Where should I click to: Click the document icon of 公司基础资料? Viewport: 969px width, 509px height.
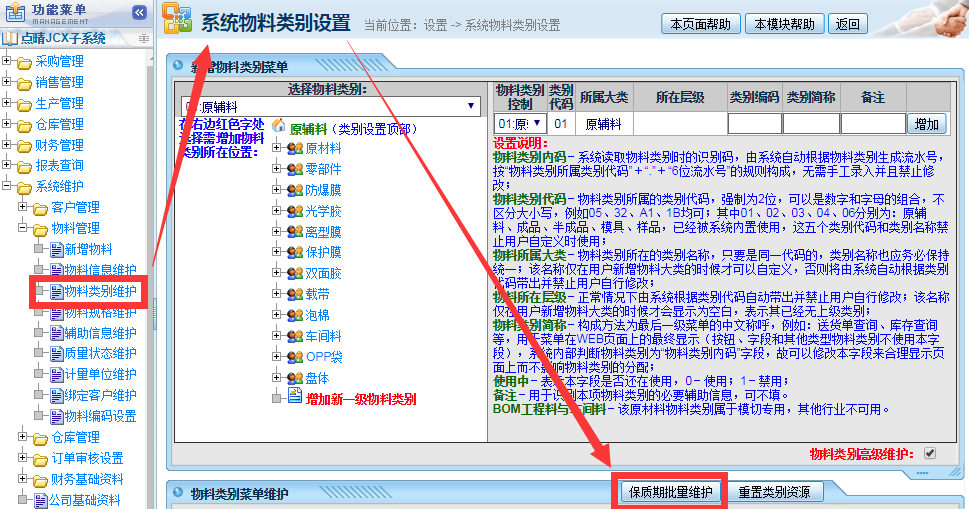(40, 500)
